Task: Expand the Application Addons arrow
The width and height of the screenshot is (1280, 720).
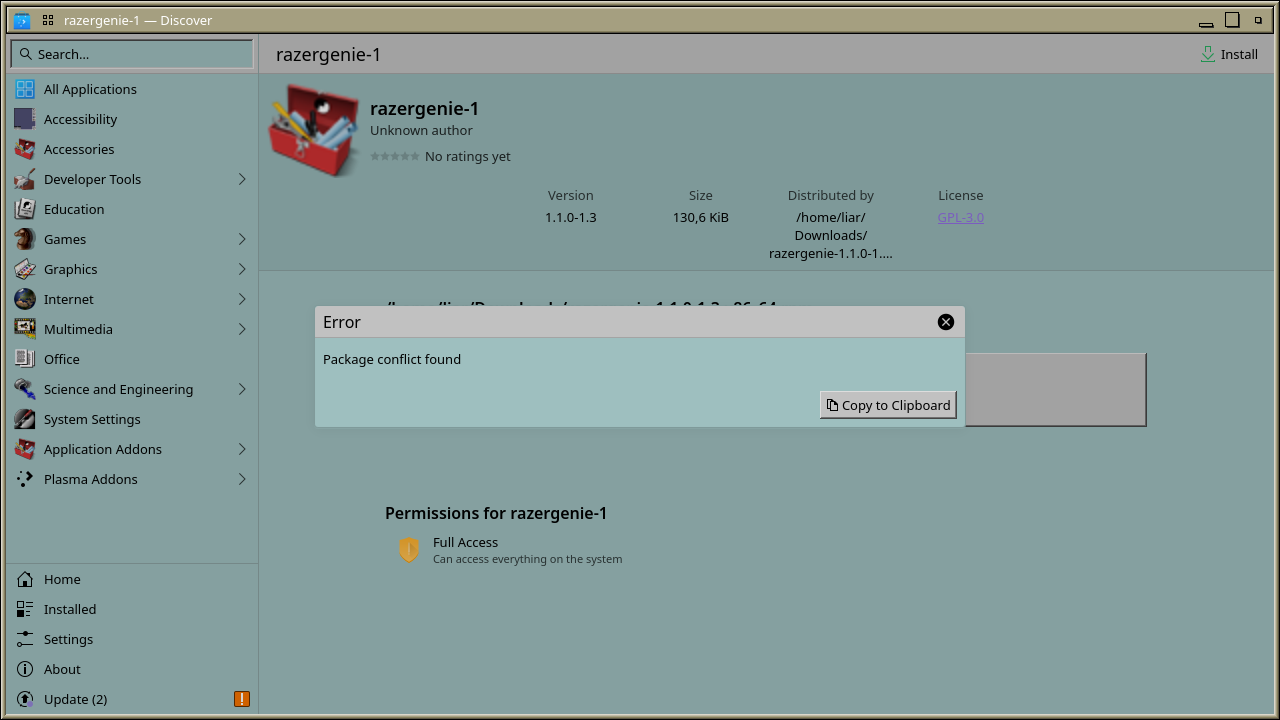Action: [242, 449]
